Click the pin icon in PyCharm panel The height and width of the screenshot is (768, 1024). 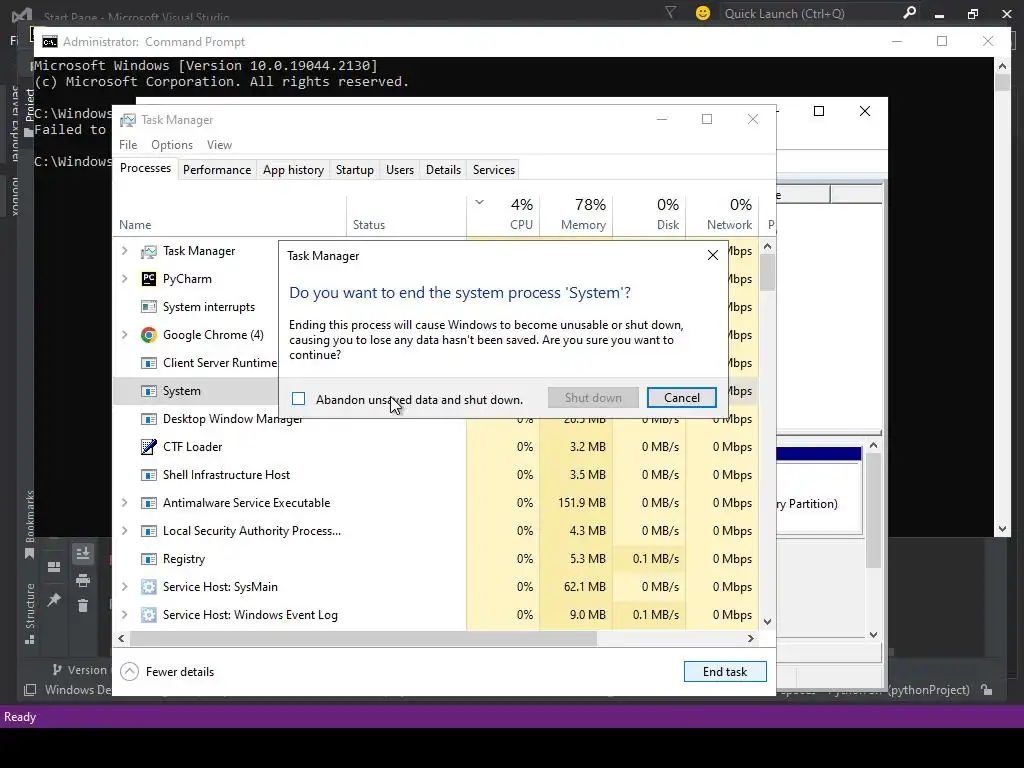(x=54, y=600)
